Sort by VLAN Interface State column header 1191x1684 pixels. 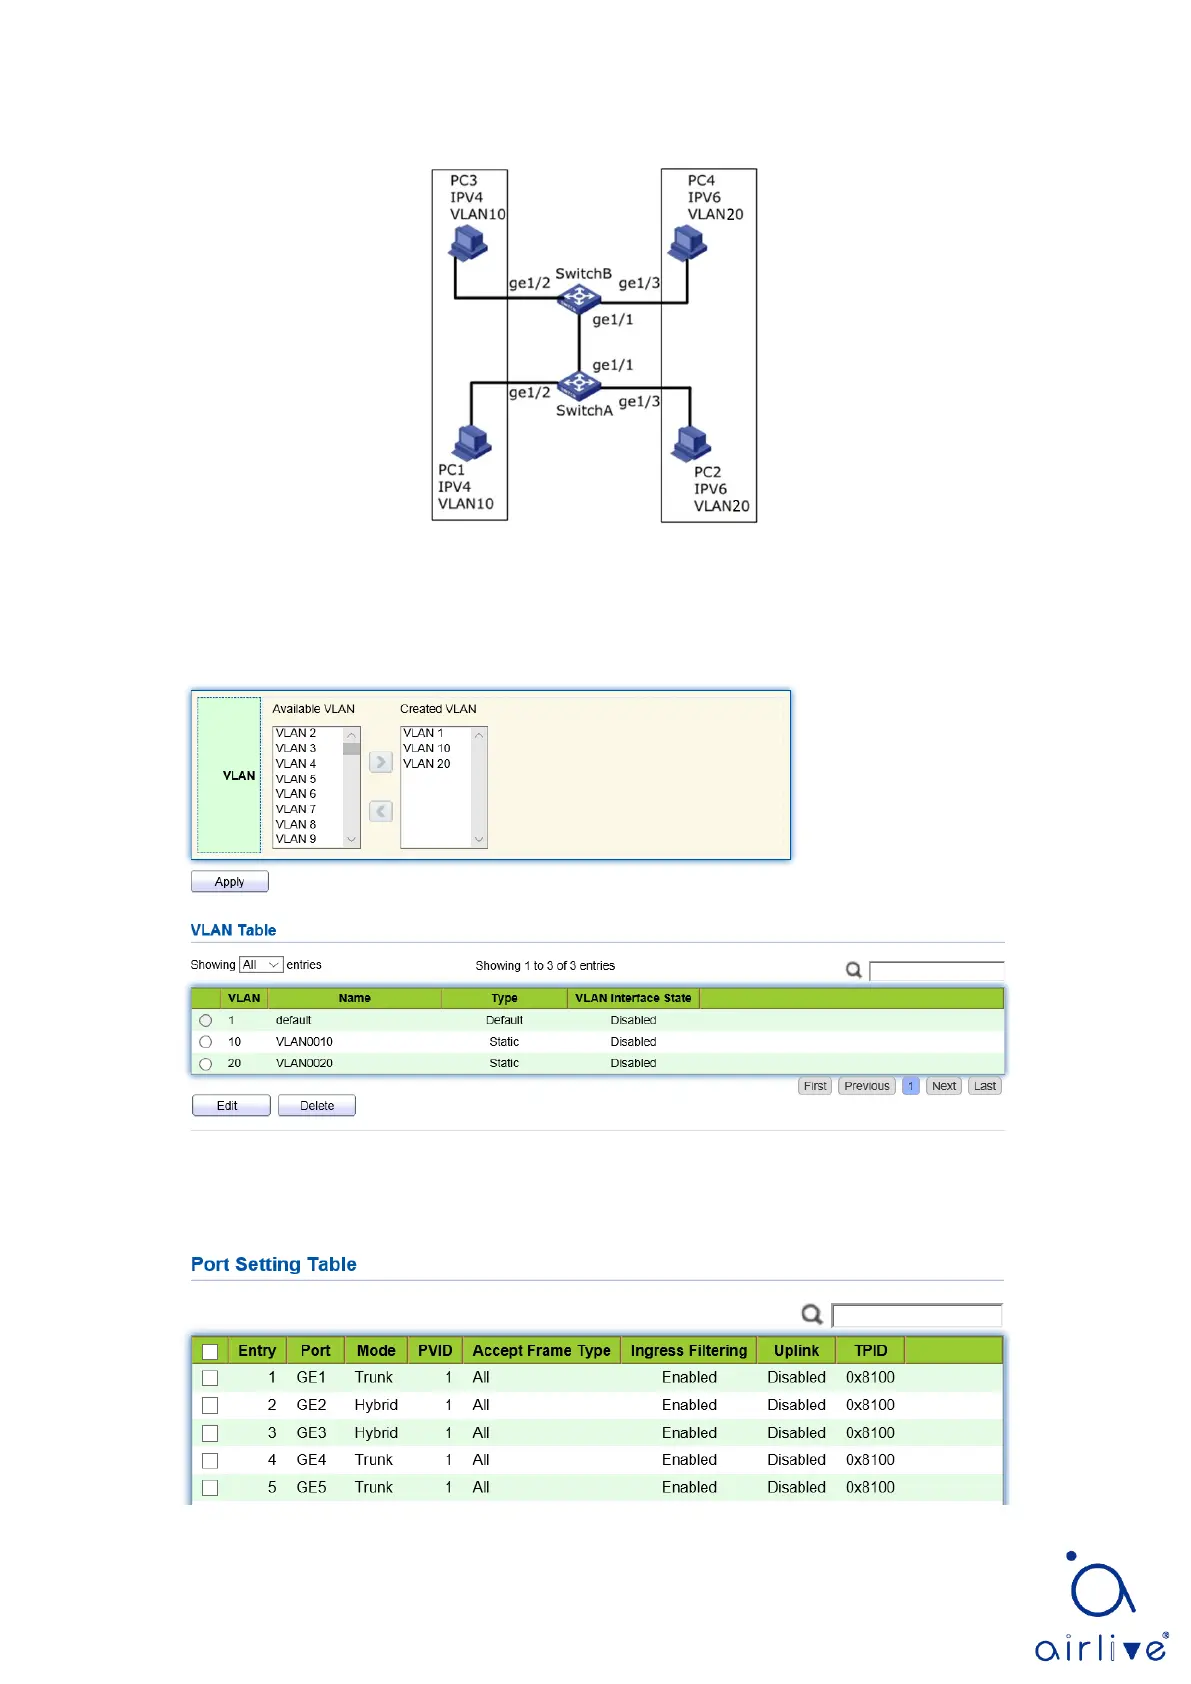(632, 998)
